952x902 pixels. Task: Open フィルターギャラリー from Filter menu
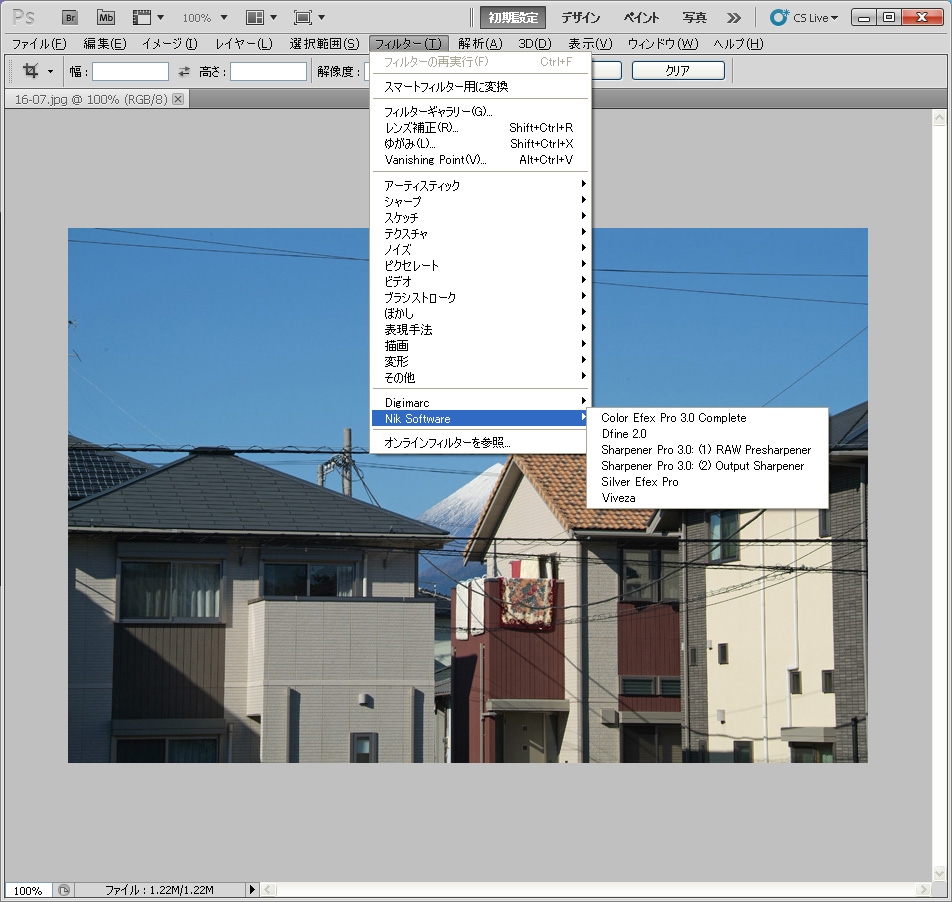(438, 112)
